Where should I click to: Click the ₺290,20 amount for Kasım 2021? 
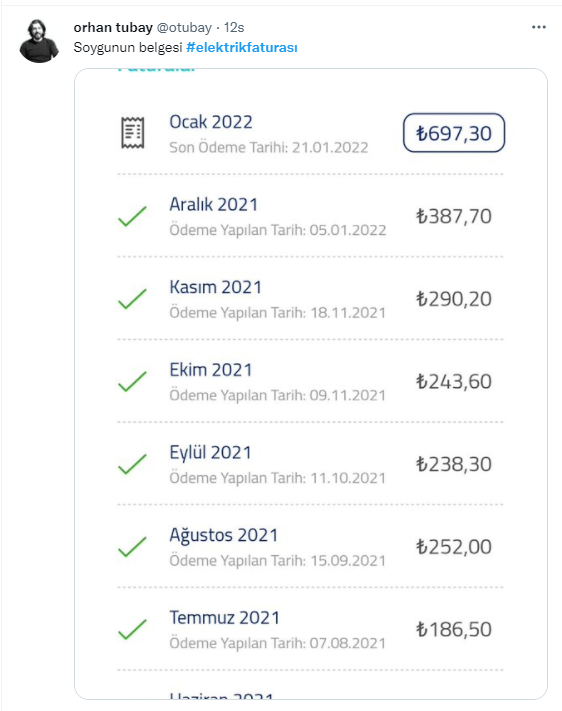click(x=454, y=299)
